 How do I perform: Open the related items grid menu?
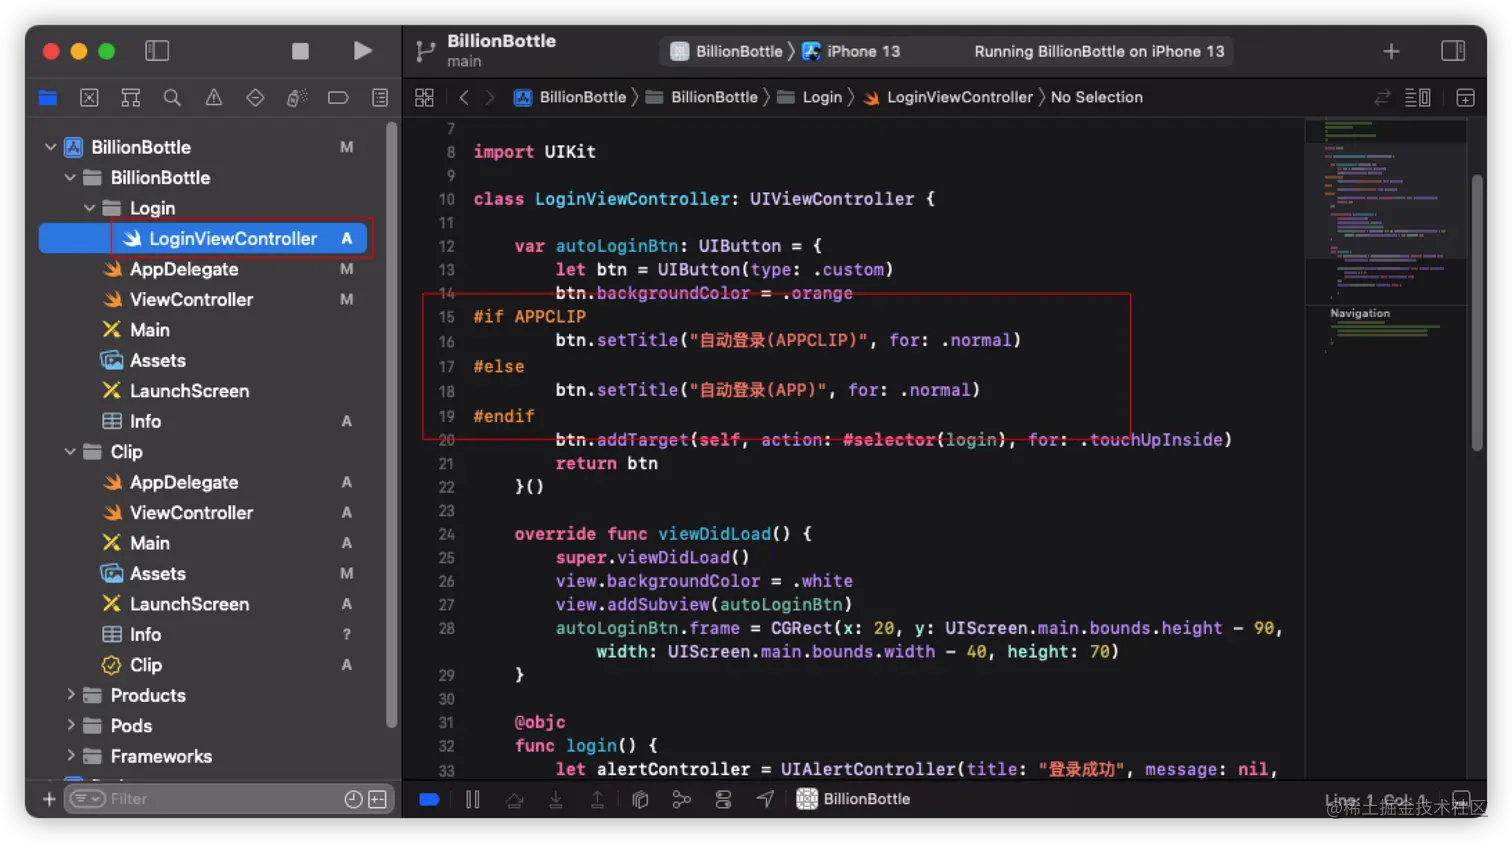(x=424, y=97)
